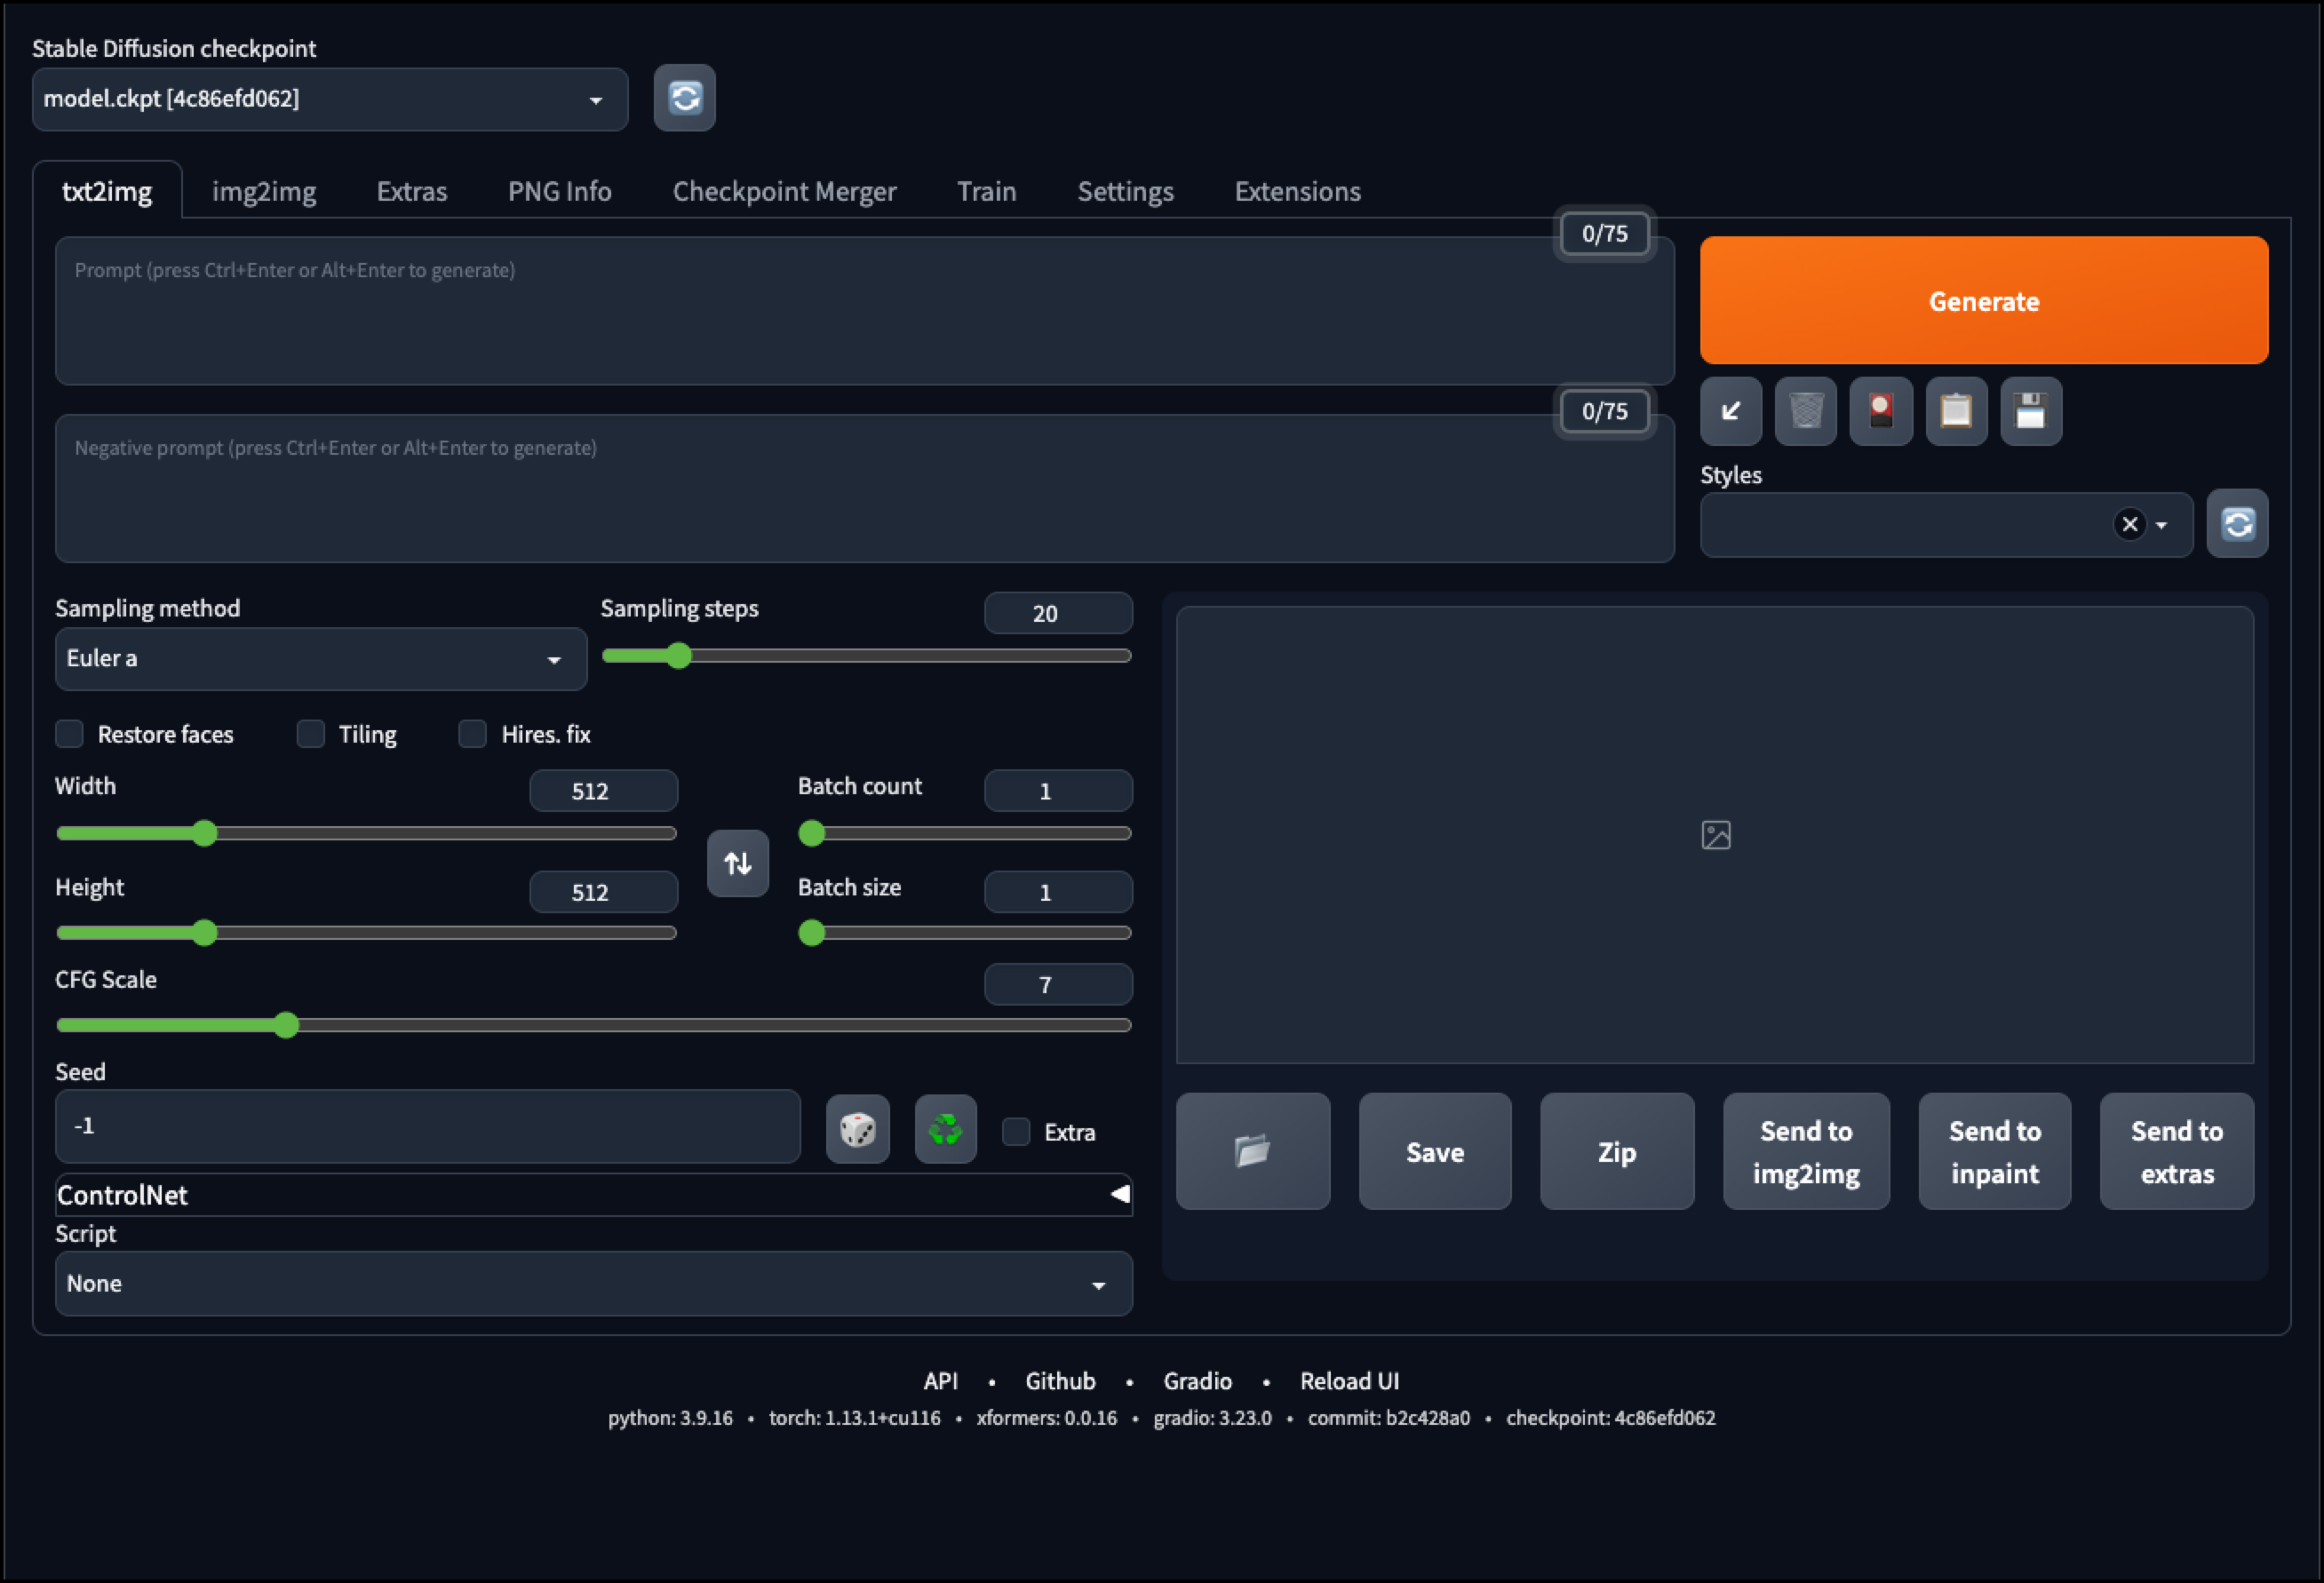Click the folder icon to open the output directory

(1252, 1151)
